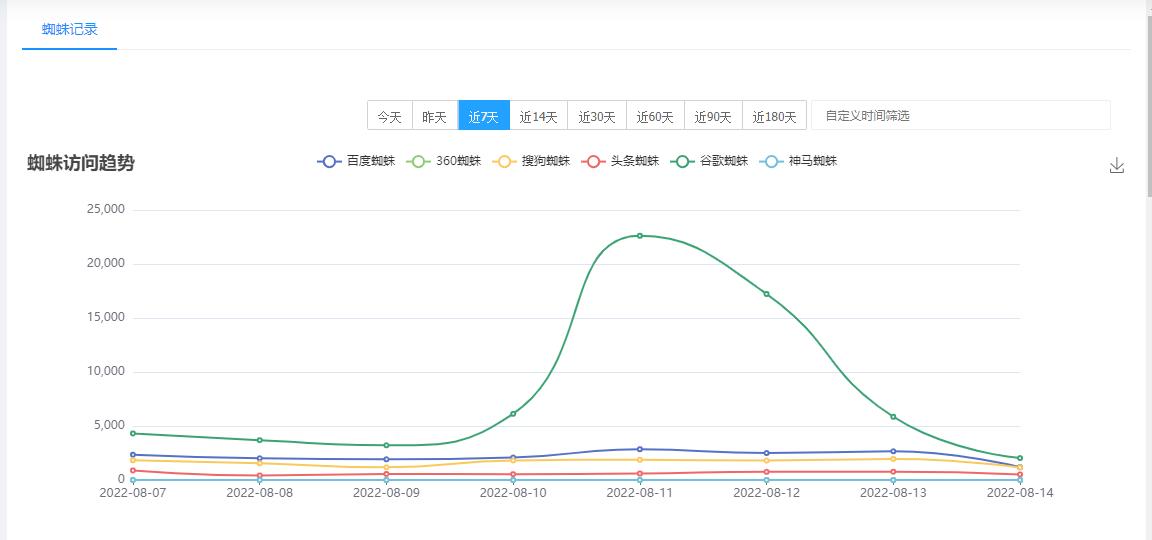The height and width of the screenshot is (540, 1152).
Task: Toggle 360蜘蛛 legend series
Action: pos(444,162)
